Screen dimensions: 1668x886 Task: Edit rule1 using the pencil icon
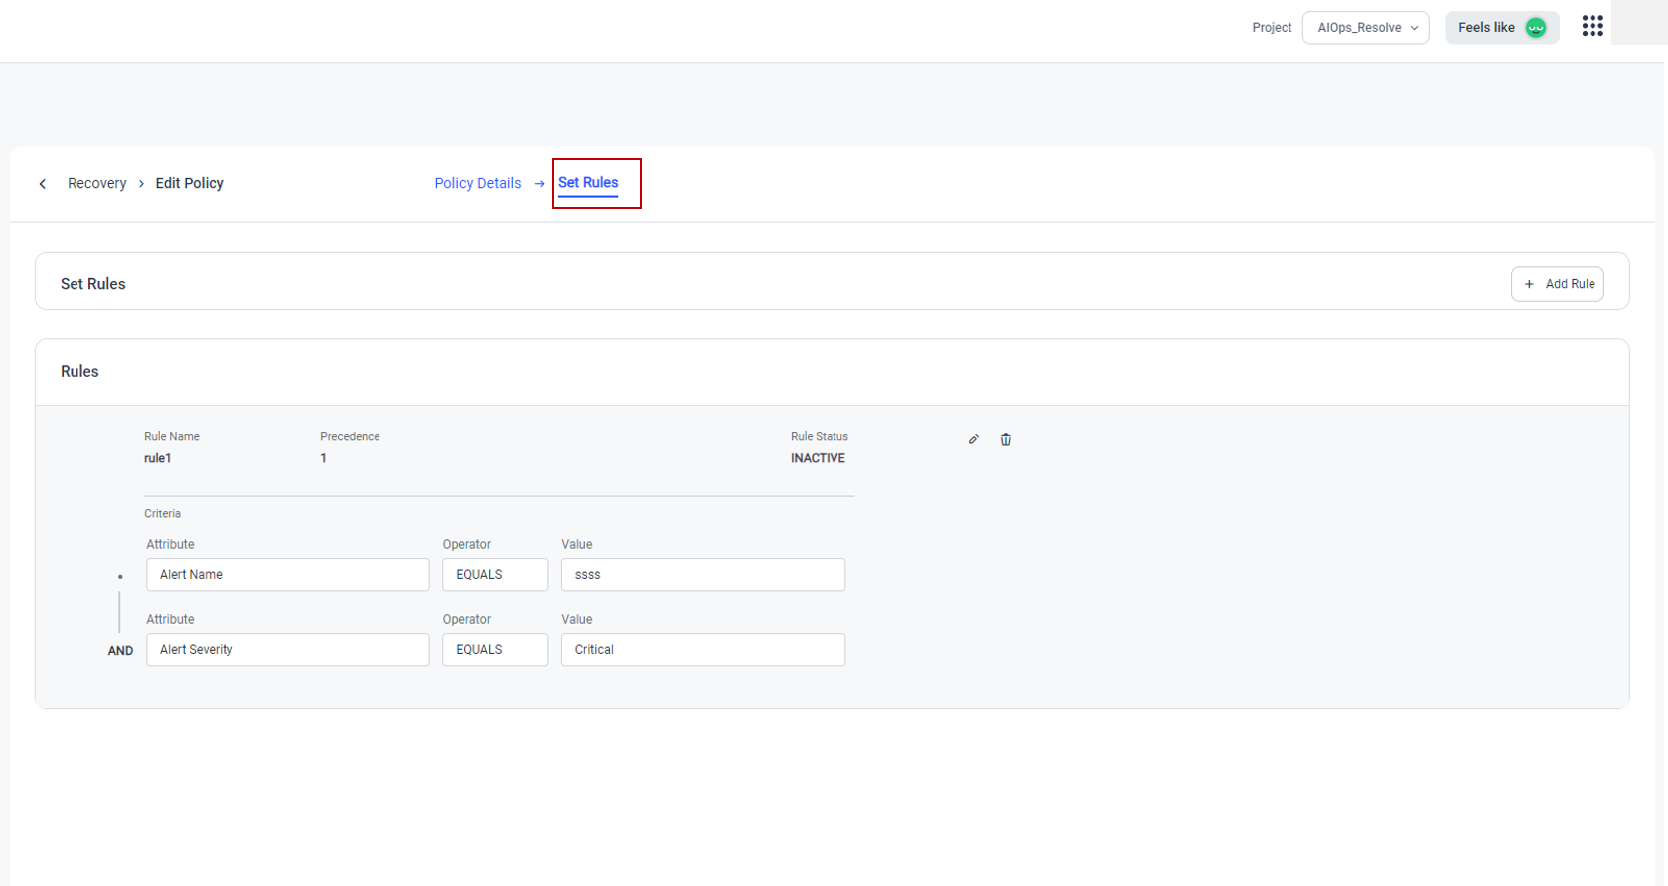[973, 439]
